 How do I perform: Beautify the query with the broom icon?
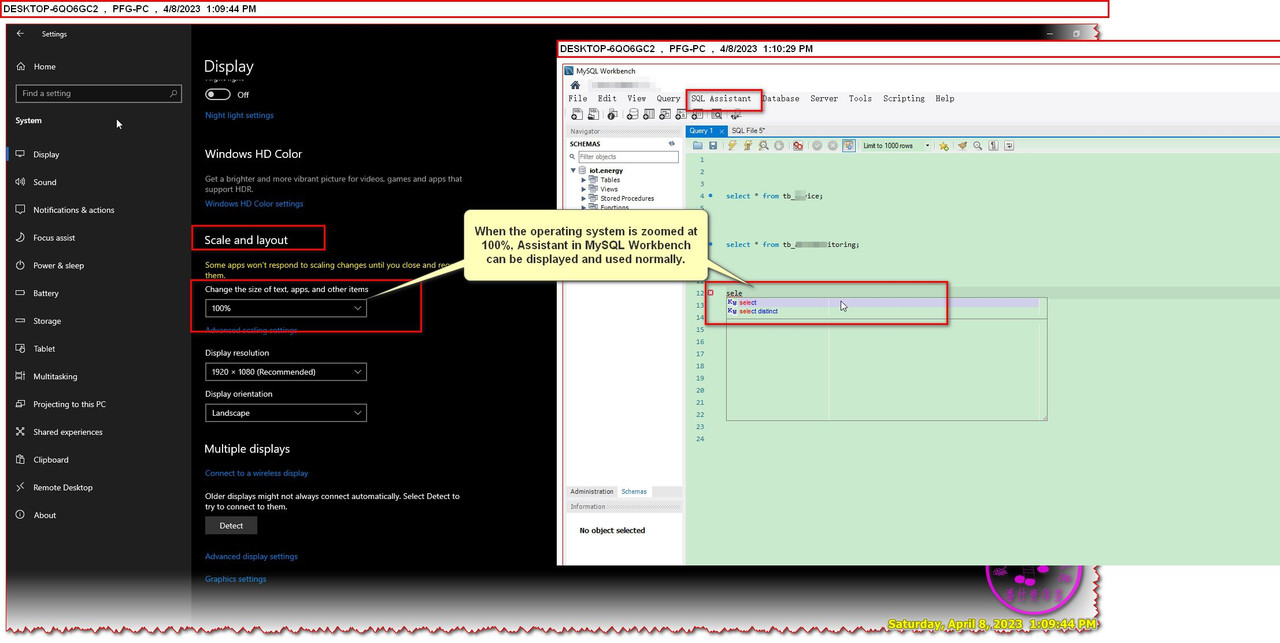pyautogui.click(x=962, y=146)
